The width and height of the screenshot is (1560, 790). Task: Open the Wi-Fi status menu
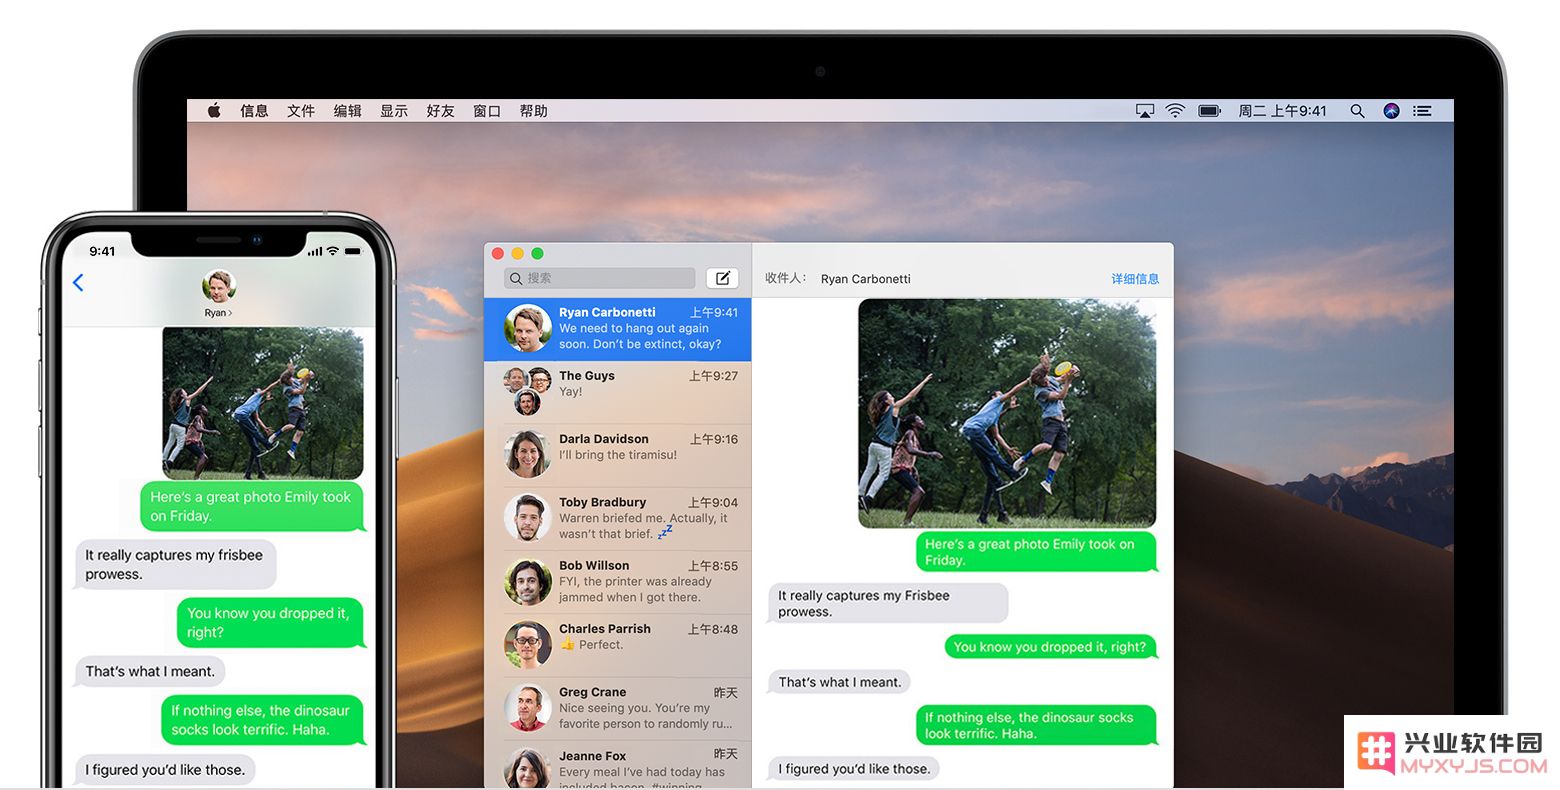[1175, 111]
